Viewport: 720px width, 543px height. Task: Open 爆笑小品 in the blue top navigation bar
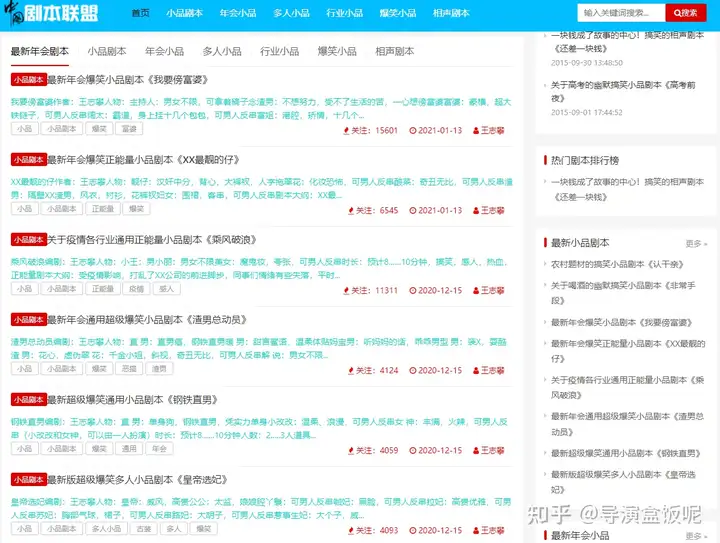pos(398,13)
